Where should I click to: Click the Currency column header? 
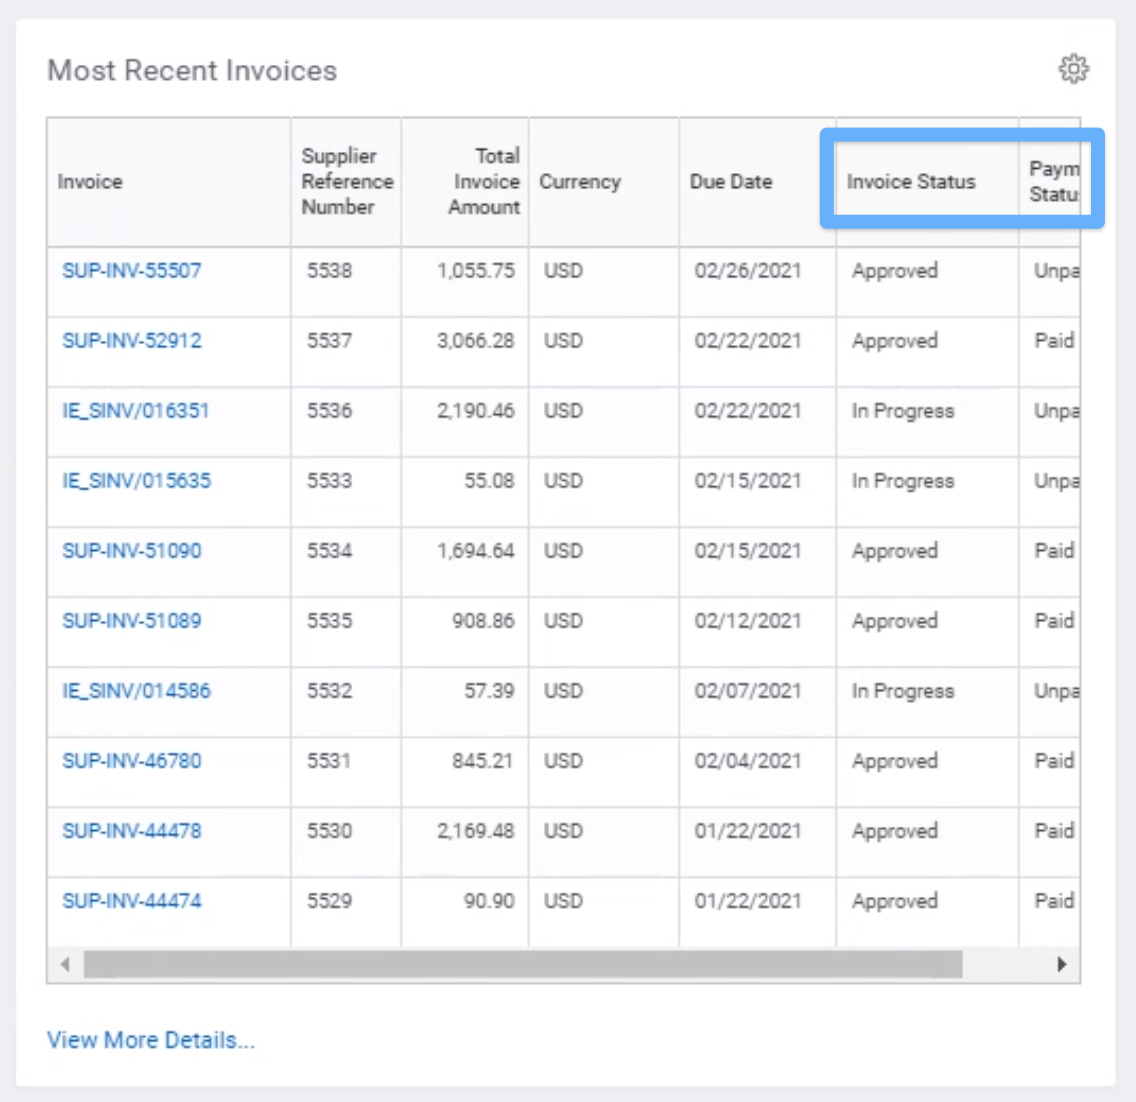coord(580,181)
